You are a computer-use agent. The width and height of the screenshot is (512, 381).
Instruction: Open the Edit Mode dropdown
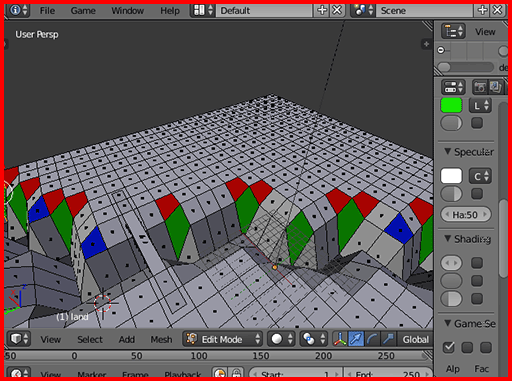(x=222, y=339)
